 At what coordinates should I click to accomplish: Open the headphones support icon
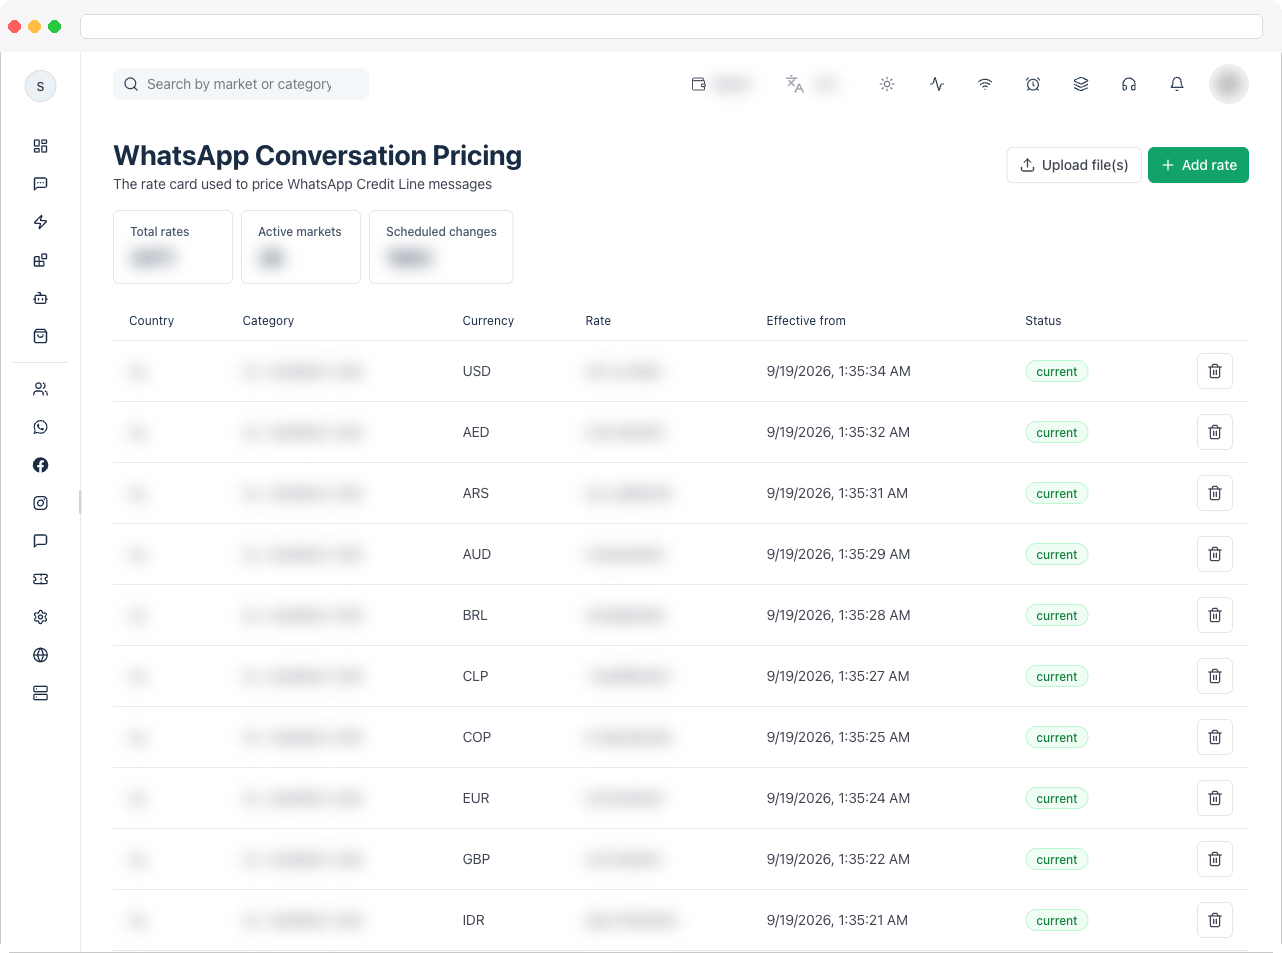pyautogui.click(x=1129, y=84)
